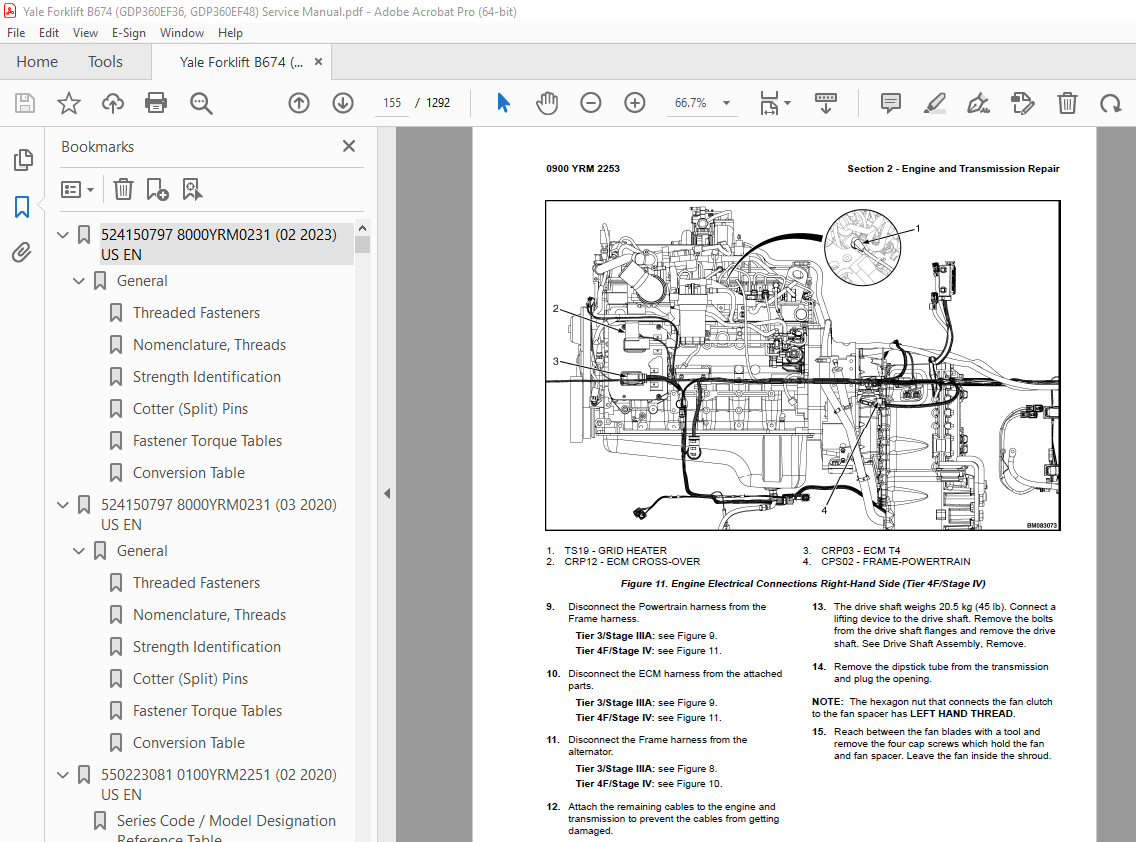
Task: Open bookmark options list dropdown
Action: point(78,190)
